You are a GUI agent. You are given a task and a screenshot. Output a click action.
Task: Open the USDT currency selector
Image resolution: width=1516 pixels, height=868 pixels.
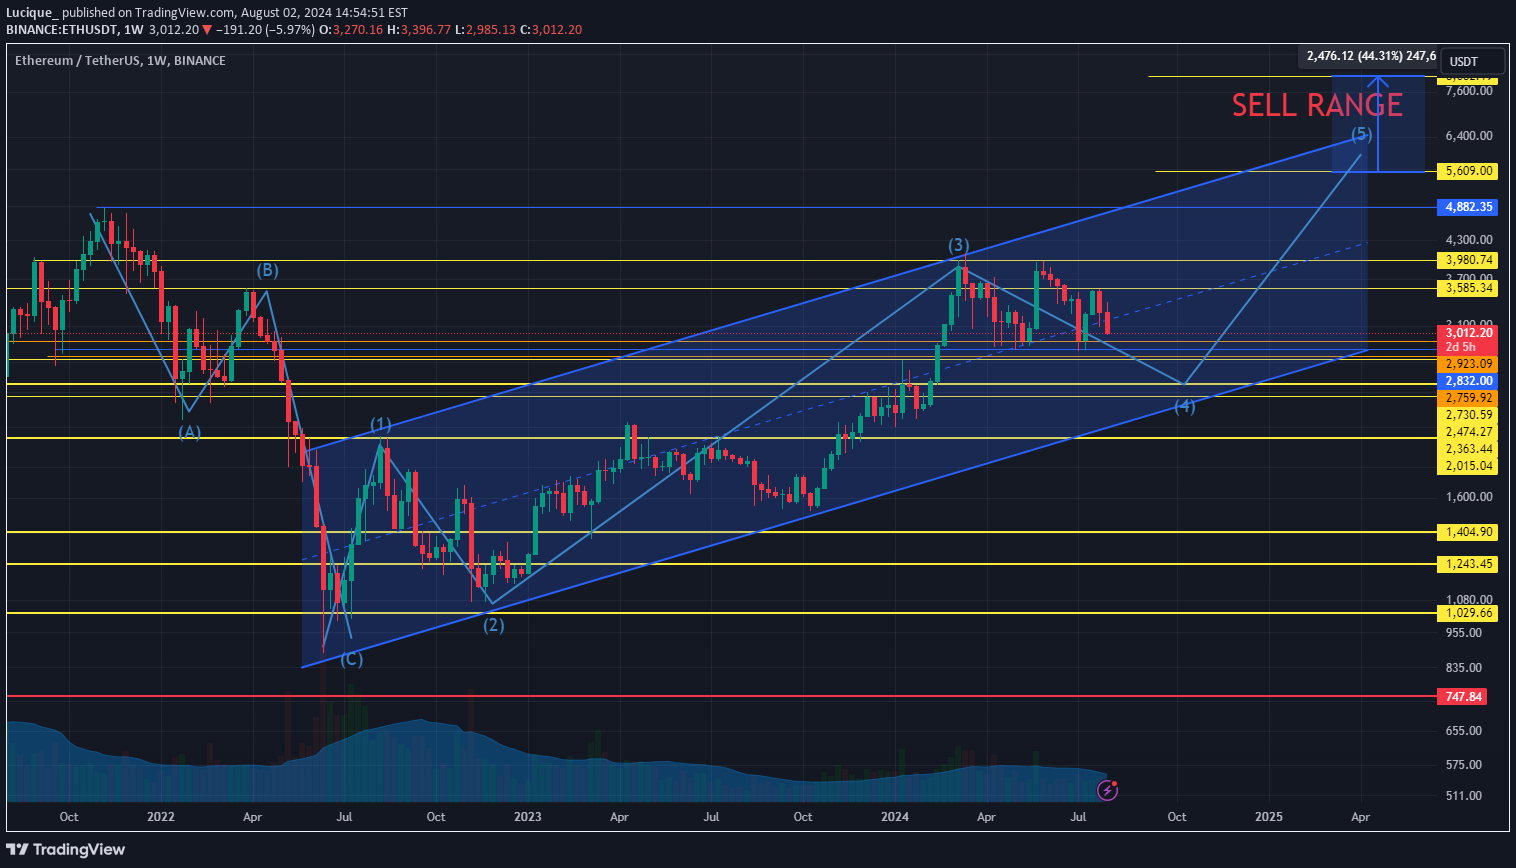click(x=1471, y=61)
